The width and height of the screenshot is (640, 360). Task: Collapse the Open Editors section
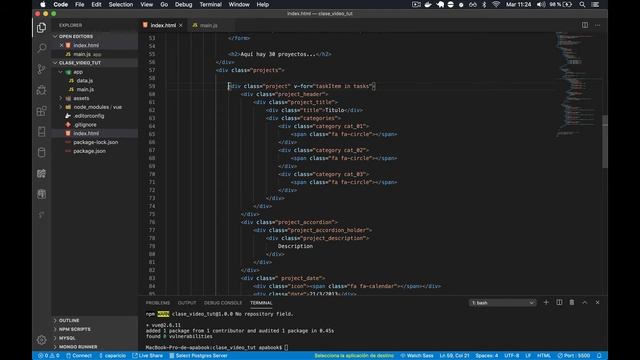pos(76,36)
